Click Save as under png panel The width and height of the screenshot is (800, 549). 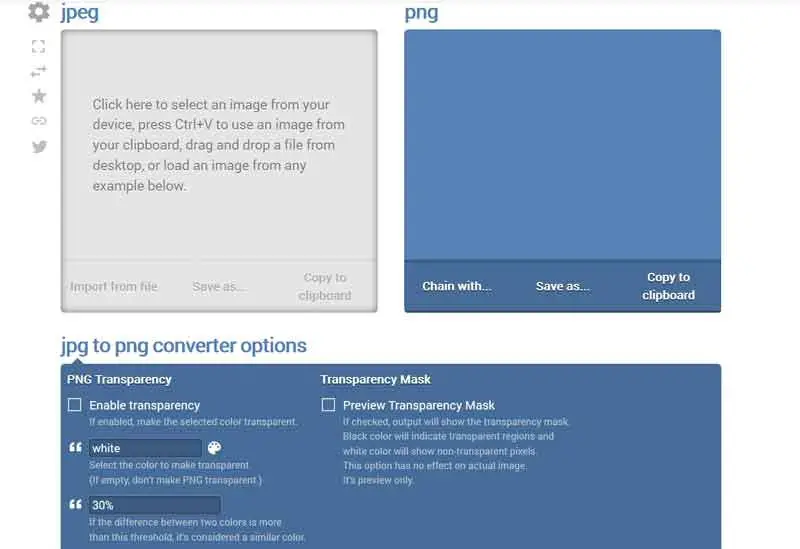(x=563, y=286)
